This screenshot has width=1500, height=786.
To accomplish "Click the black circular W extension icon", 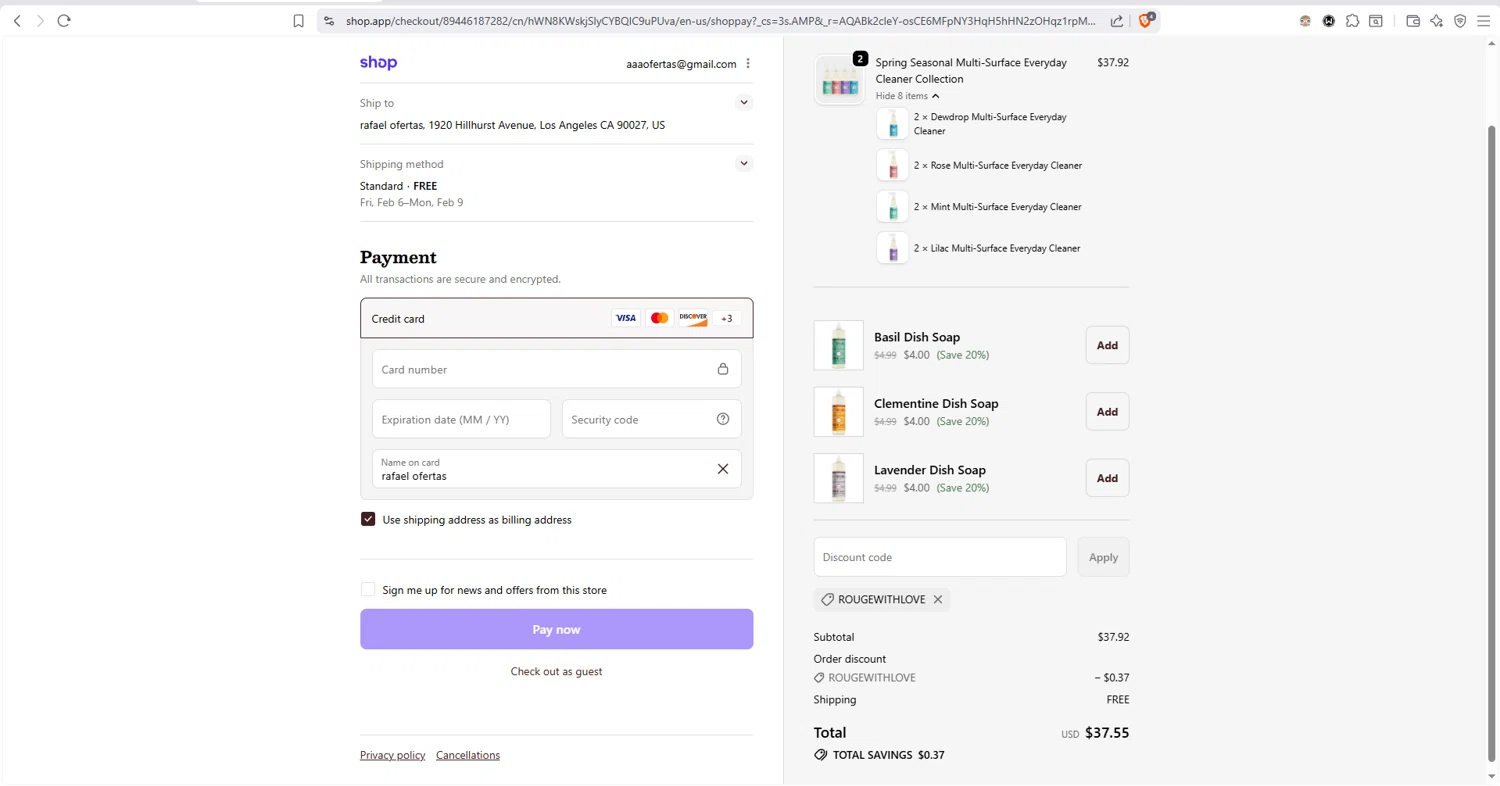I will [1329, 21].
